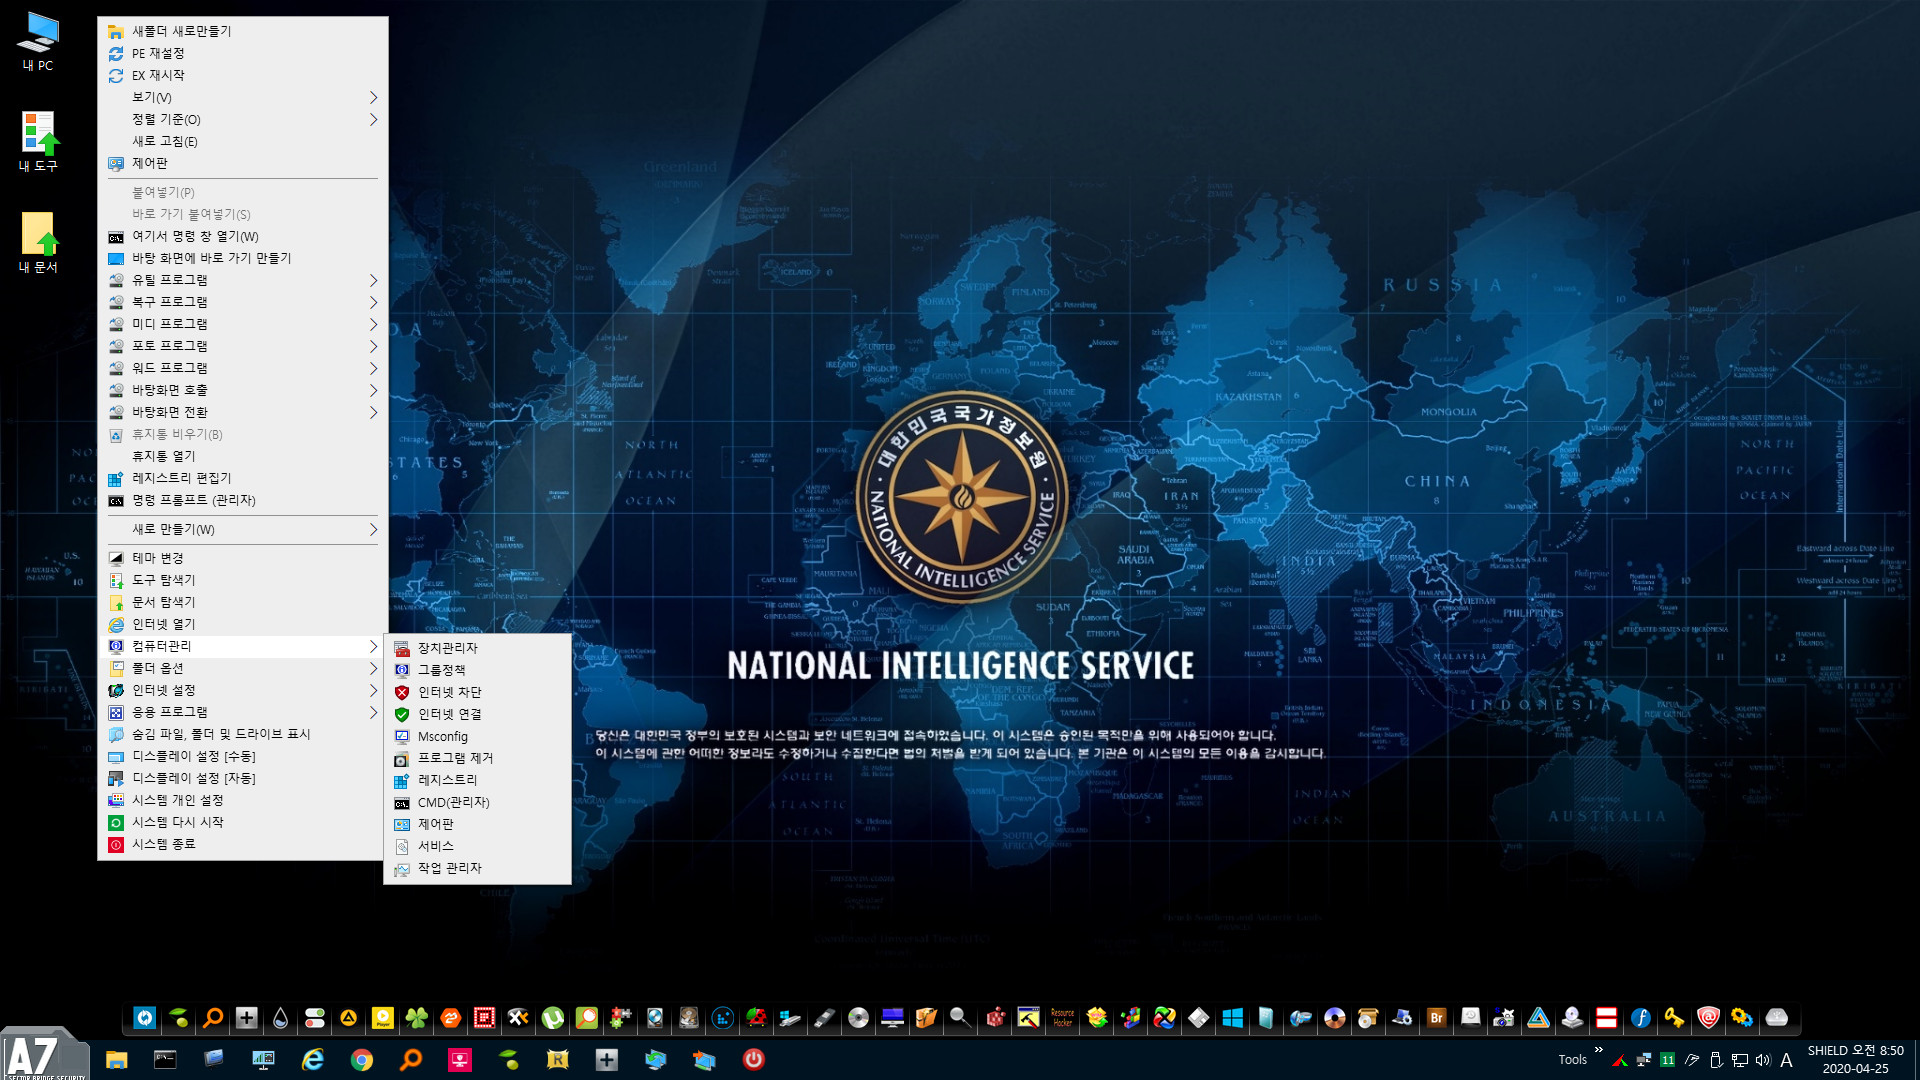Click the water drop icon in the dock

[x=281, y=1018]
